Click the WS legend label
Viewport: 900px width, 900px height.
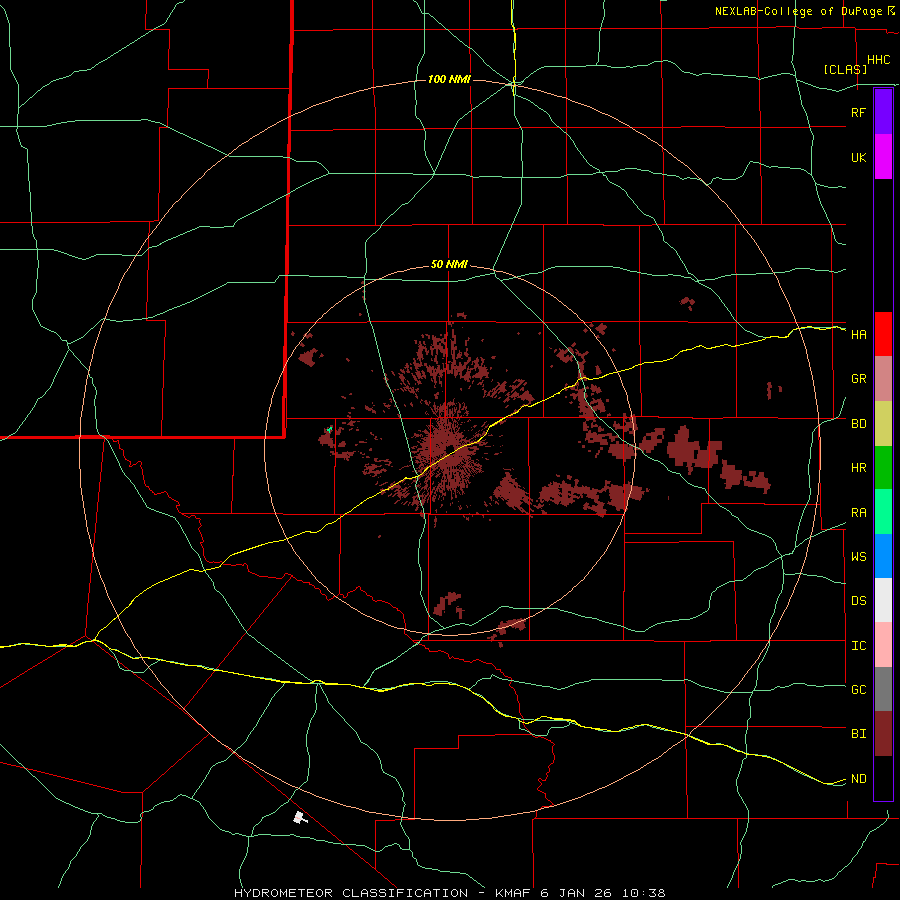[x=858, y=556]
